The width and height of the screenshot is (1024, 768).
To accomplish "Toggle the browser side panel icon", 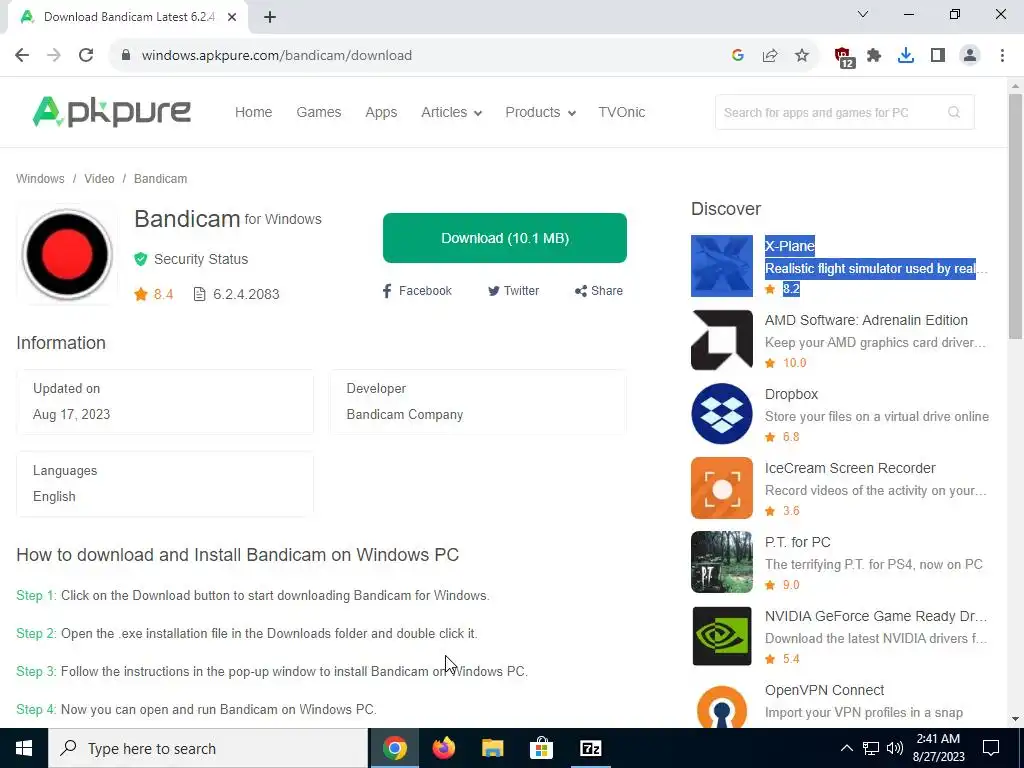I will [938, 56].
